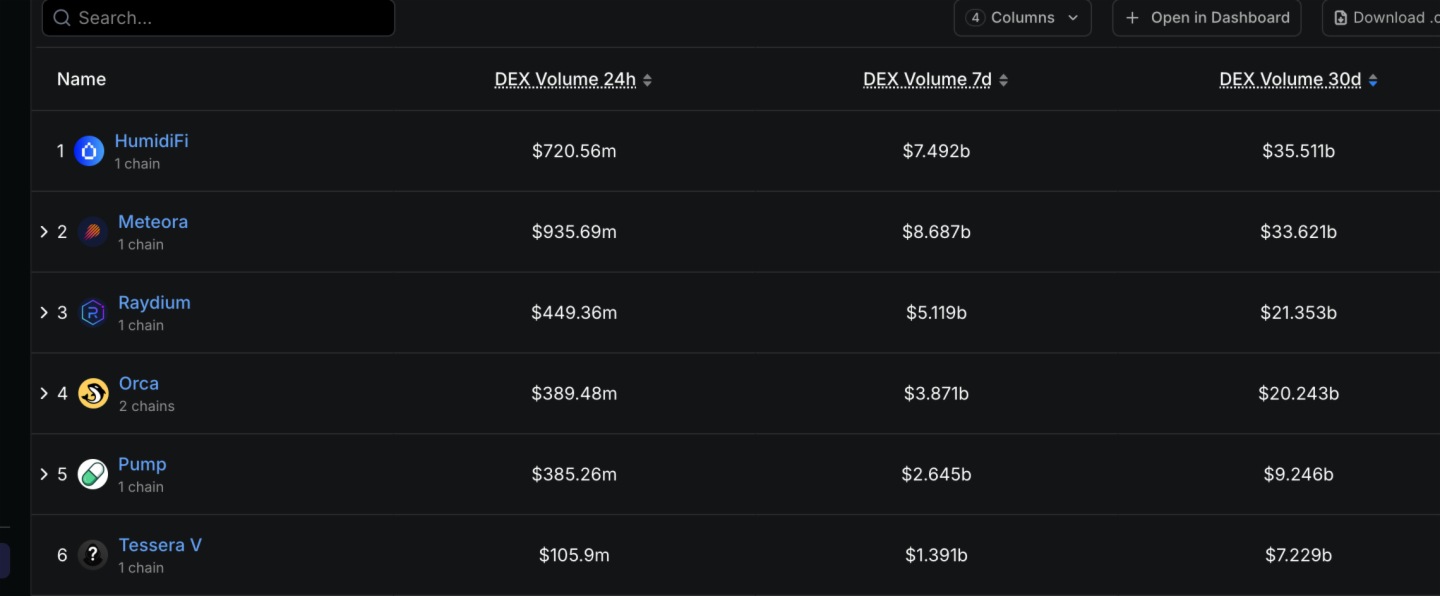Expand the Meteora row chevron
The image size is (1440, 596).
coord(44,232)
